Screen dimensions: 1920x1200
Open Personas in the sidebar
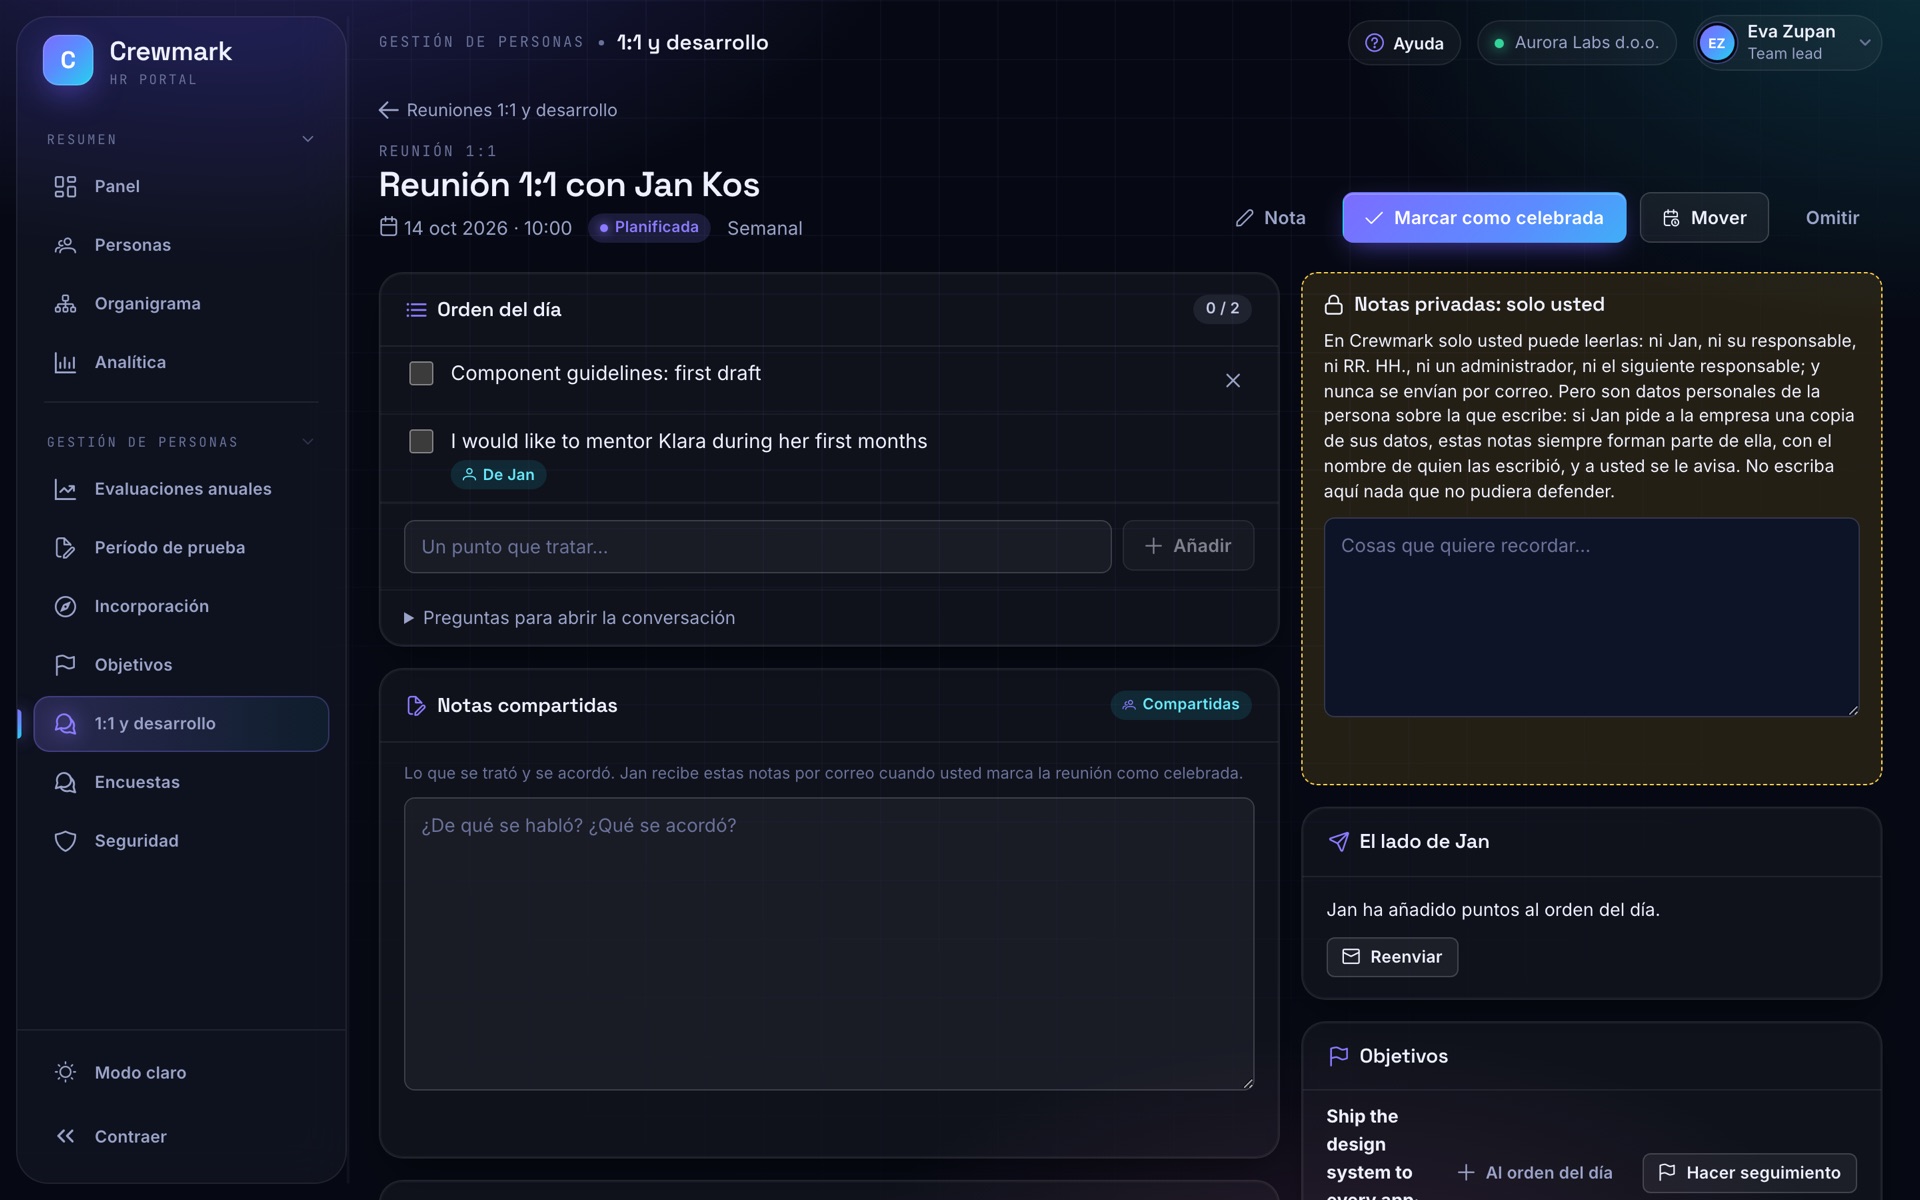tap(181, 245)
